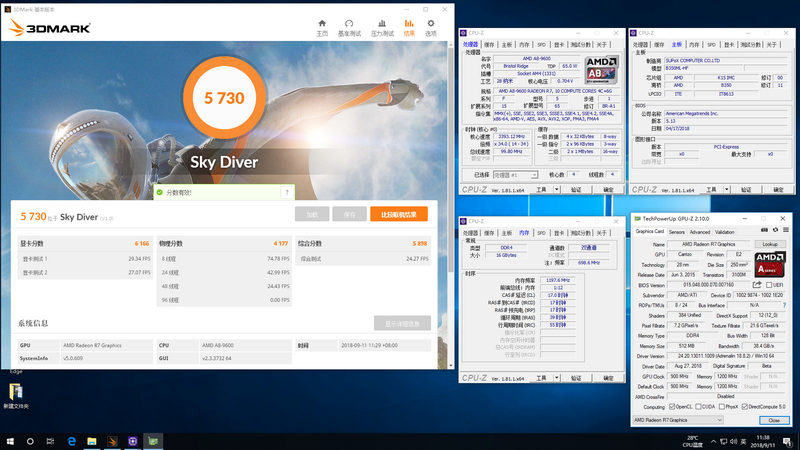800x450 pixels.
Task: Click the Lookup button in GPU-Z
Action: coord(770,244)
